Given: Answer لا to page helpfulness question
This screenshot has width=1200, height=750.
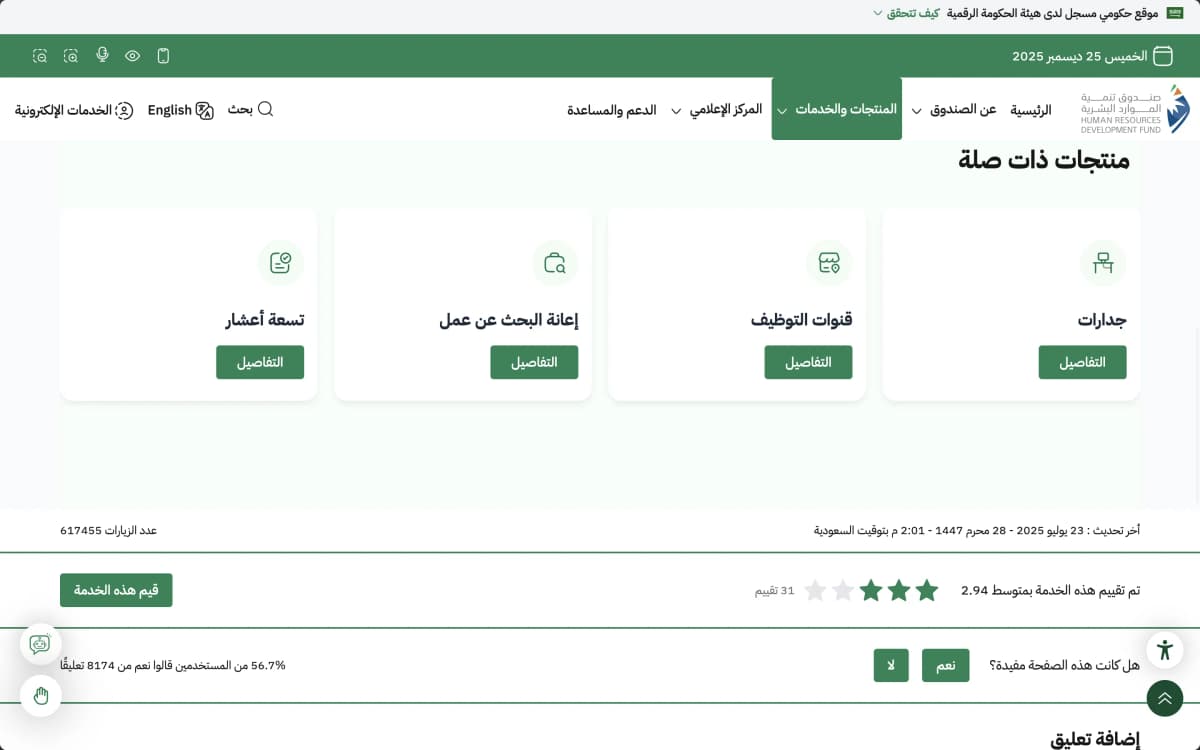Looking at the screenshot, I should coord(890,666).
